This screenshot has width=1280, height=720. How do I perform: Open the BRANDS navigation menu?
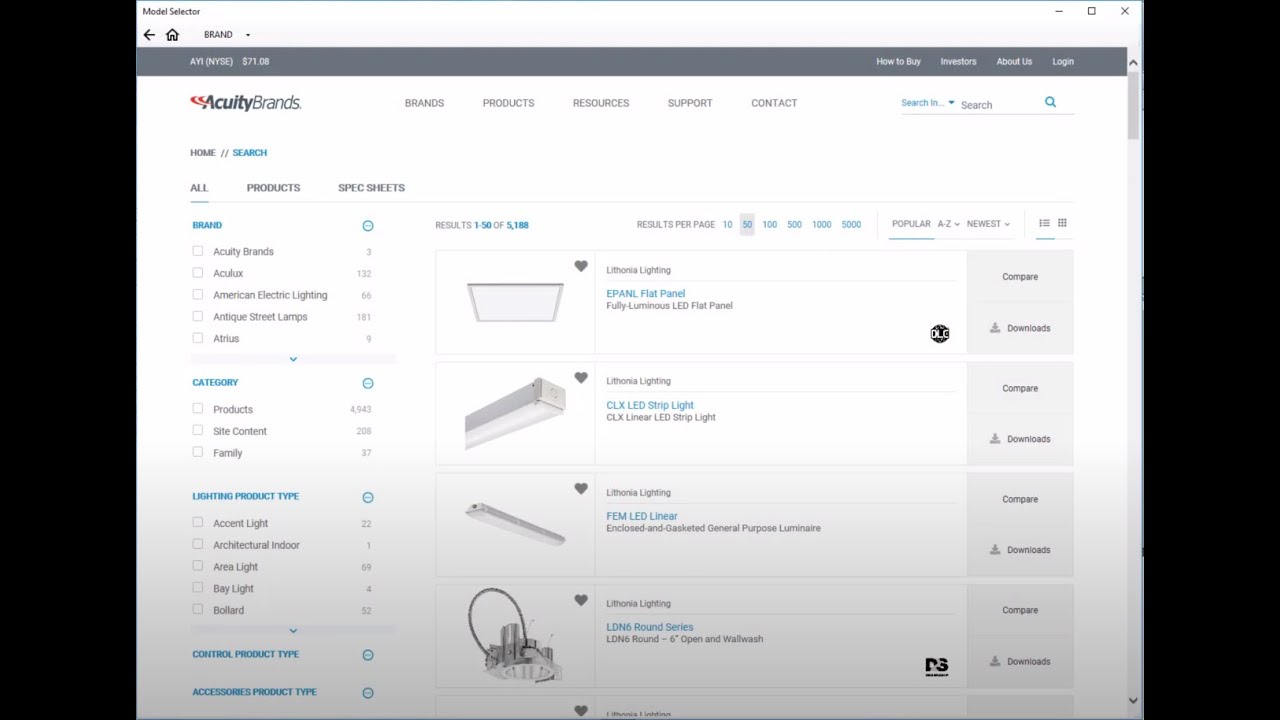424,103
